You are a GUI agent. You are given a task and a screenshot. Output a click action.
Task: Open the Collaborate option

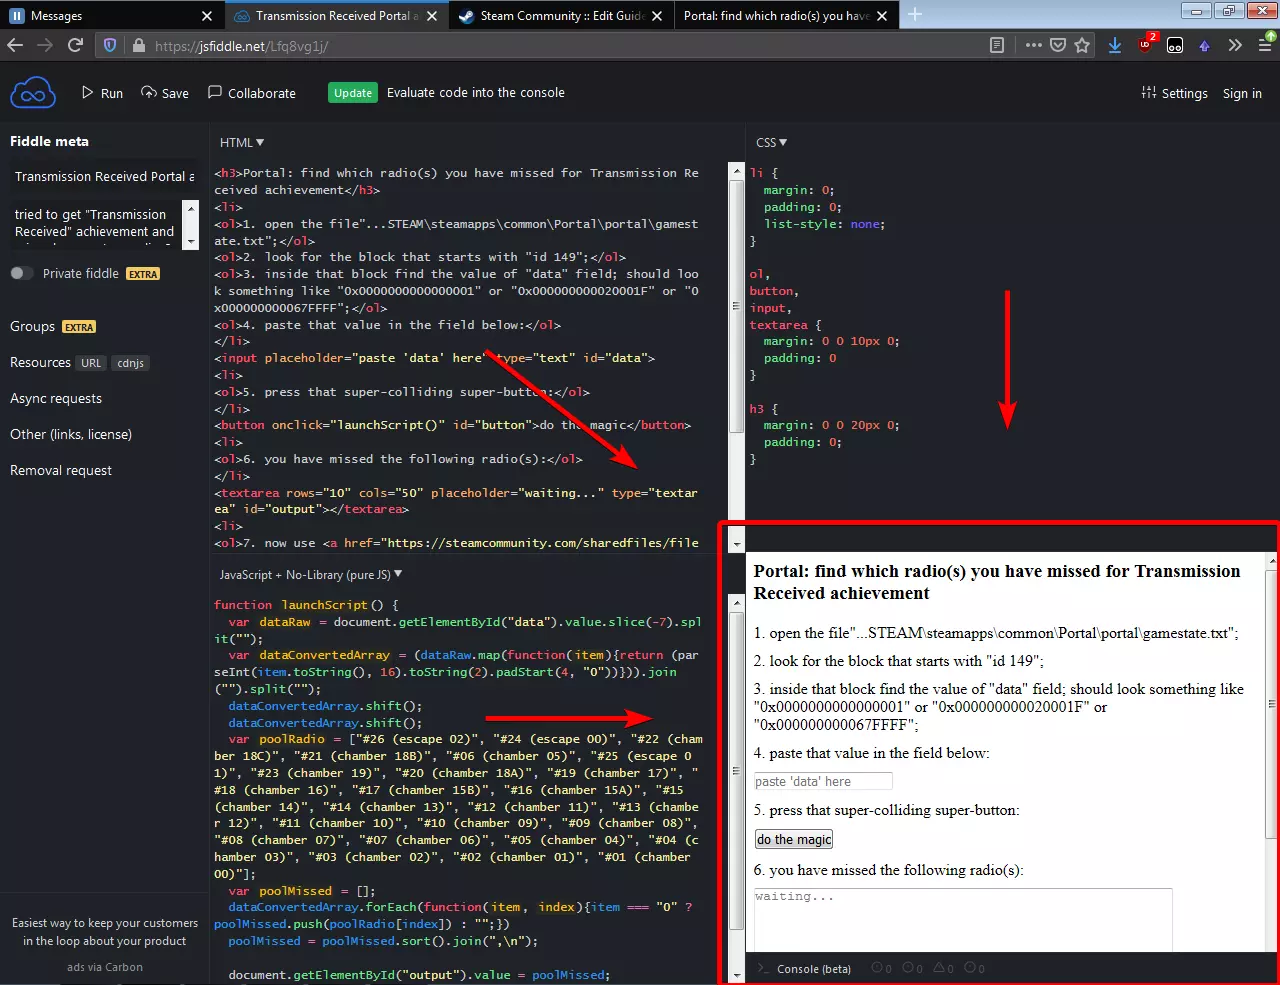click(x=251, y=93)
